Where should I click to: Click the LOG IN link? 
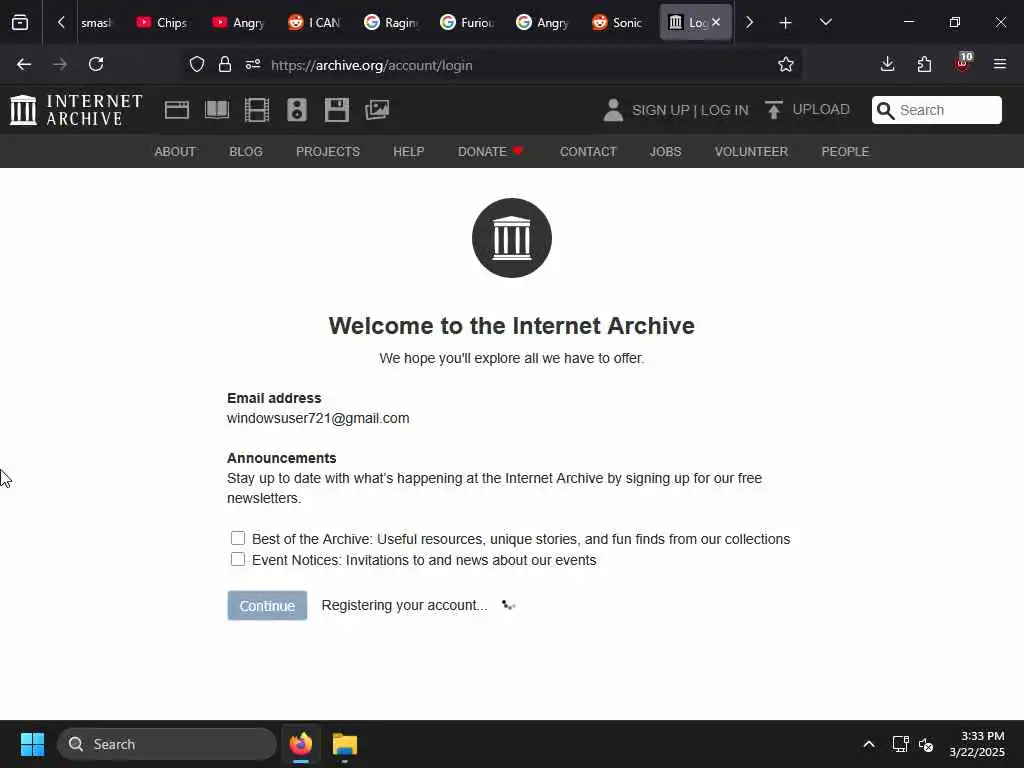(725, 110)
